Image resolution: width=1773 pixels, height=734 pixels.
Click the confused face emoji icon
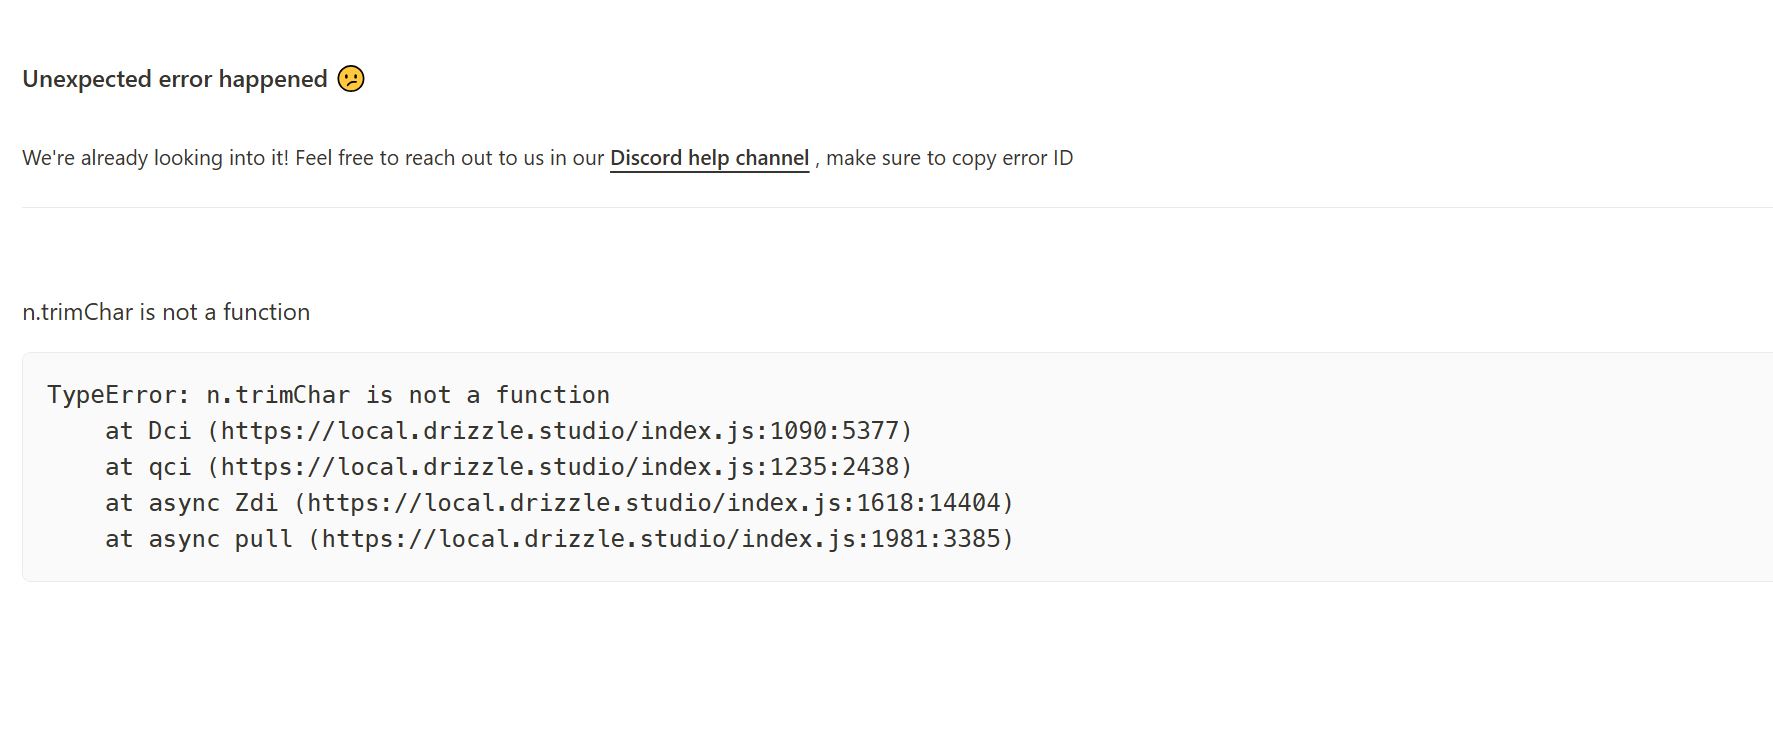click(x=351, y=79)
